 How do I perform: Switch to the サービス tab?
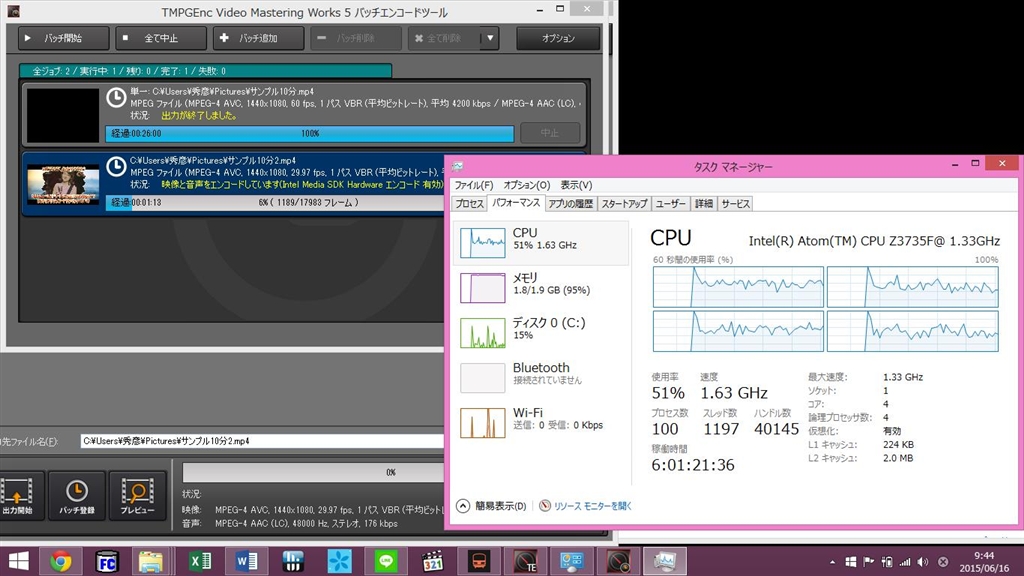tap(735, 204)
